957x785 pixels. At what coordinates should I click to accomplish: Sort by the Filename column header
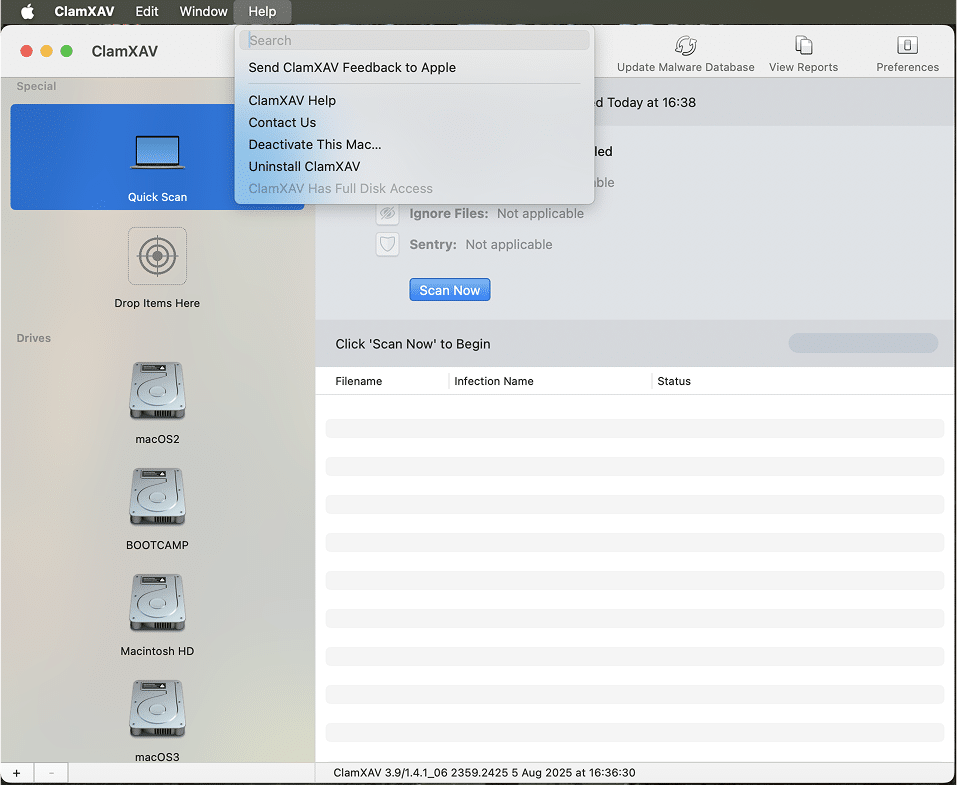[x=359, y=382]
